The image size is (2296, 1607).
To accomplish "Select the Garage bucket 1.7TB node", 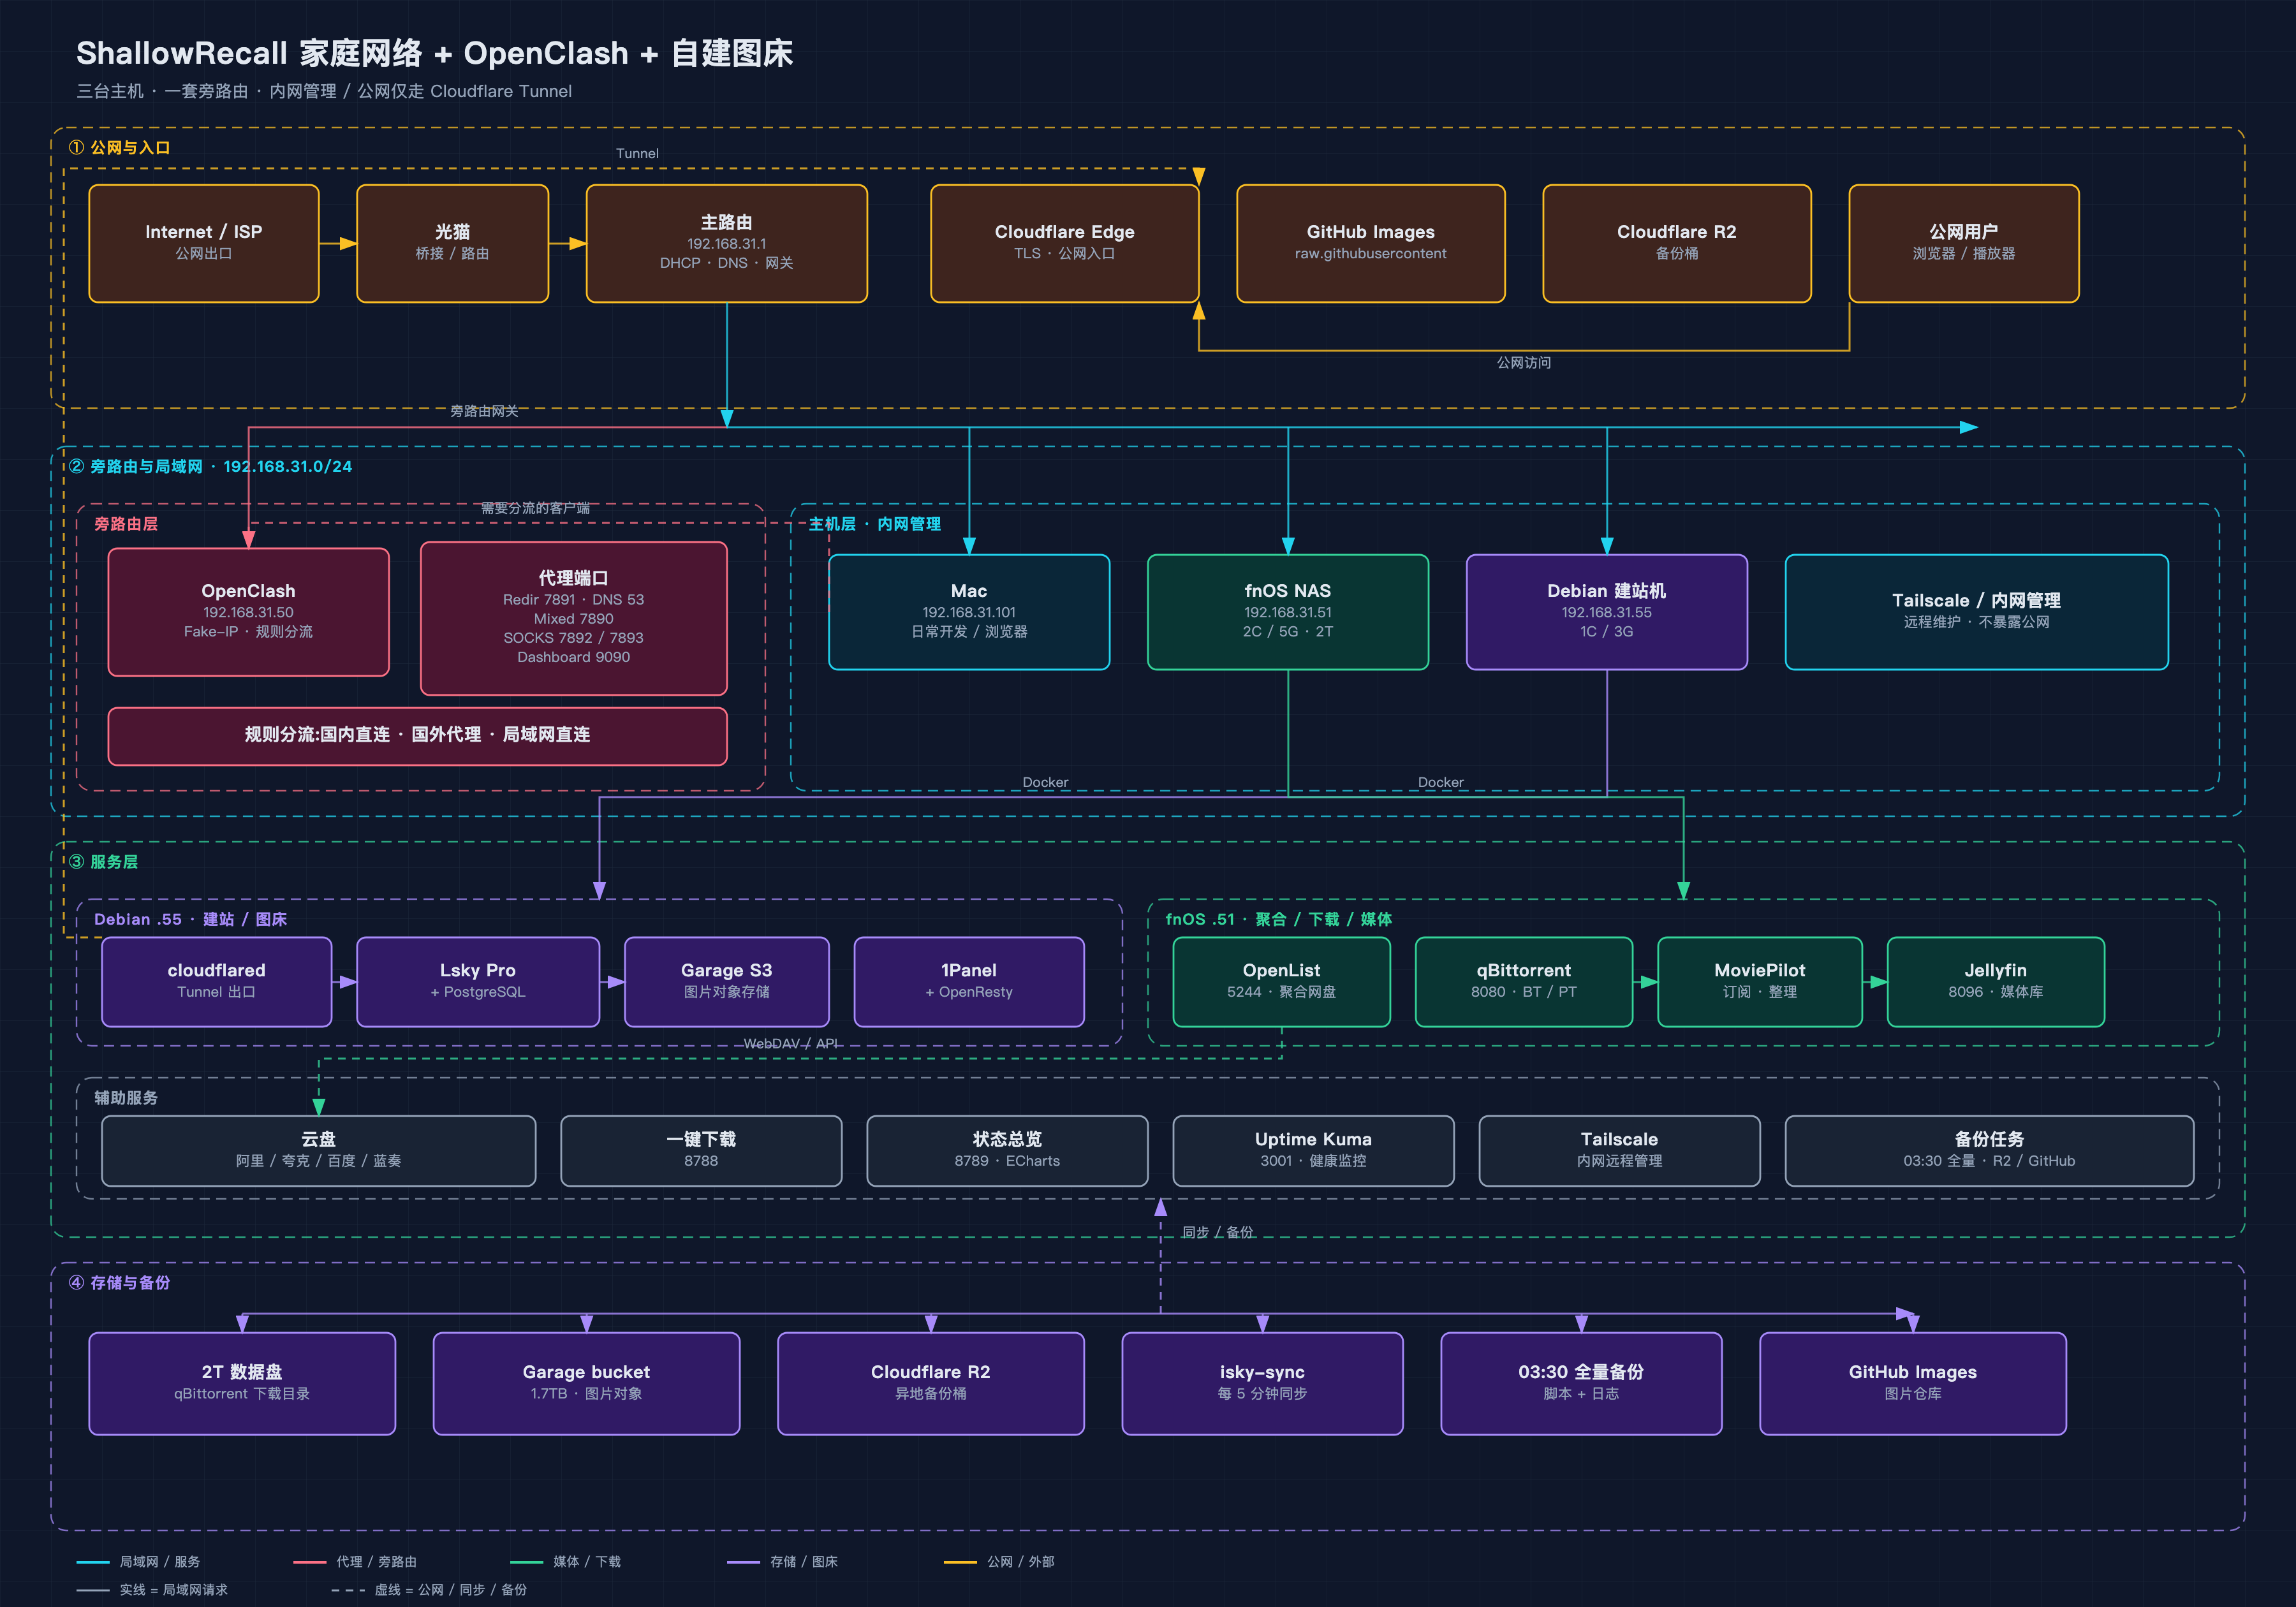I will pyautogui.click(x=586, y=1384).
